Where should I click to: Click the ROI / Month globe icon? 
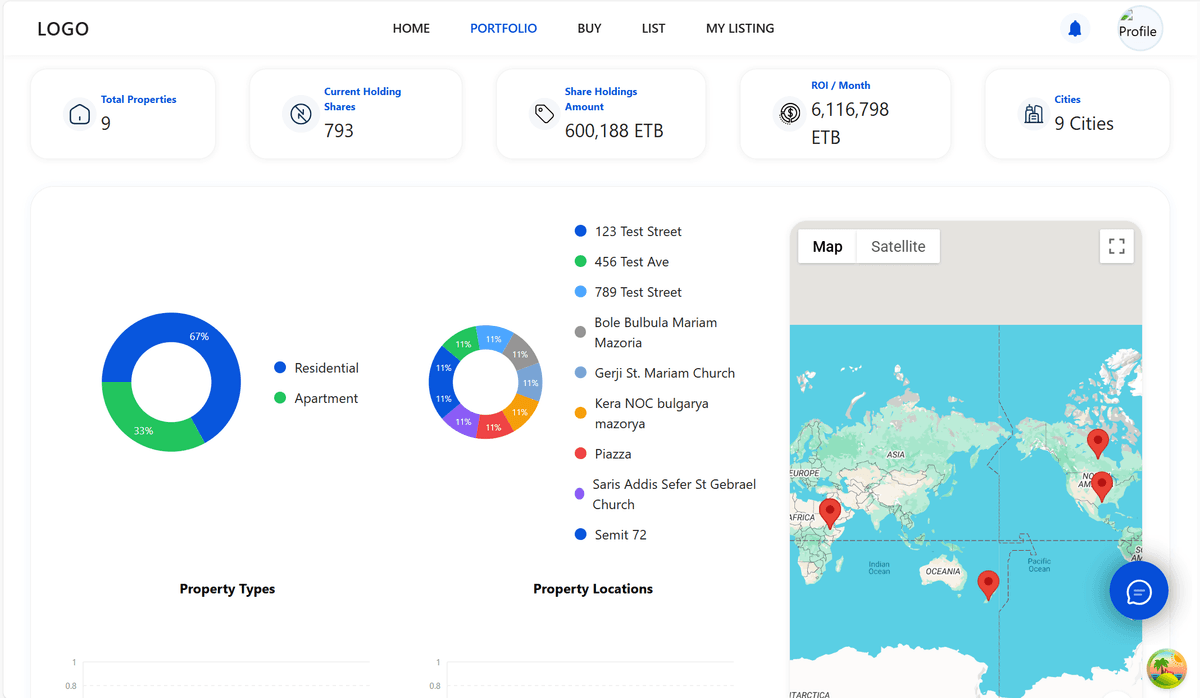click(x=789, y=114)
